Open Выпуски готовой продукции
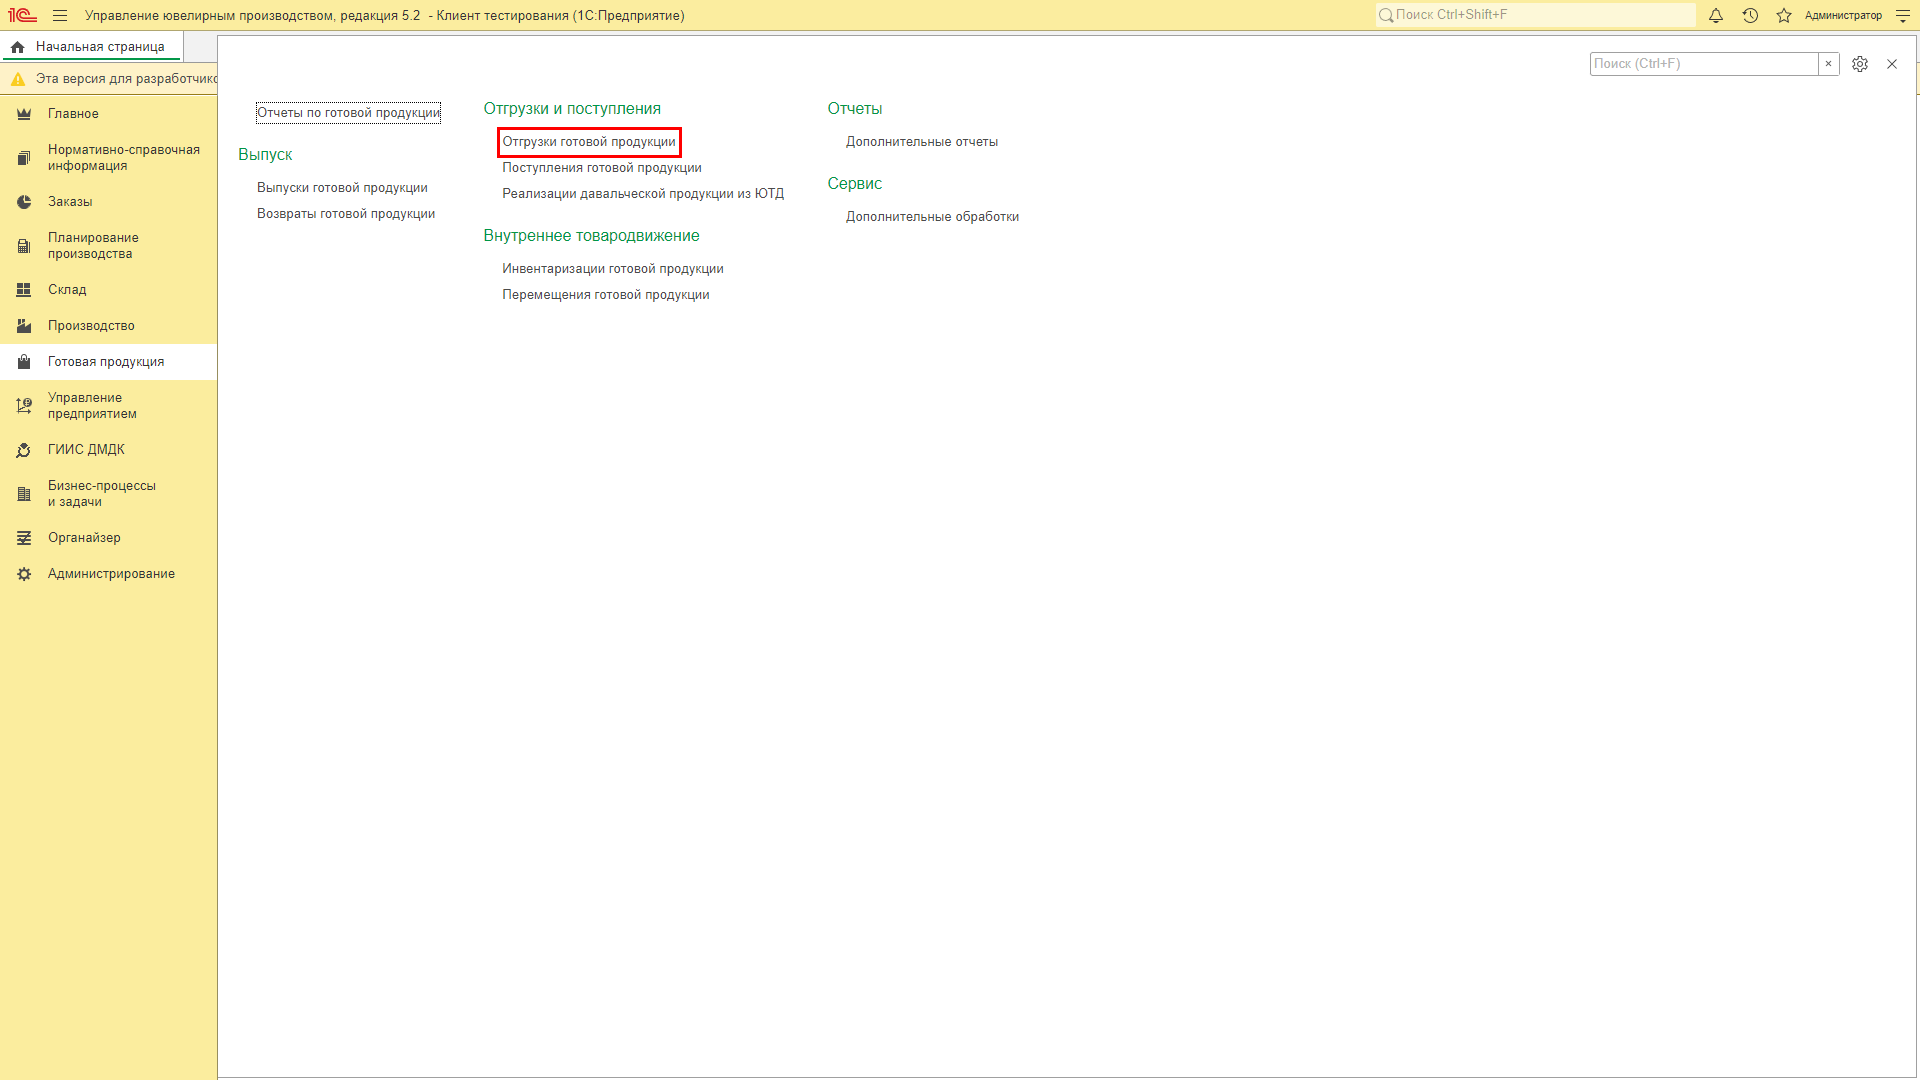This screenshot has width=1920, height=1080. (x=342, y=188)
